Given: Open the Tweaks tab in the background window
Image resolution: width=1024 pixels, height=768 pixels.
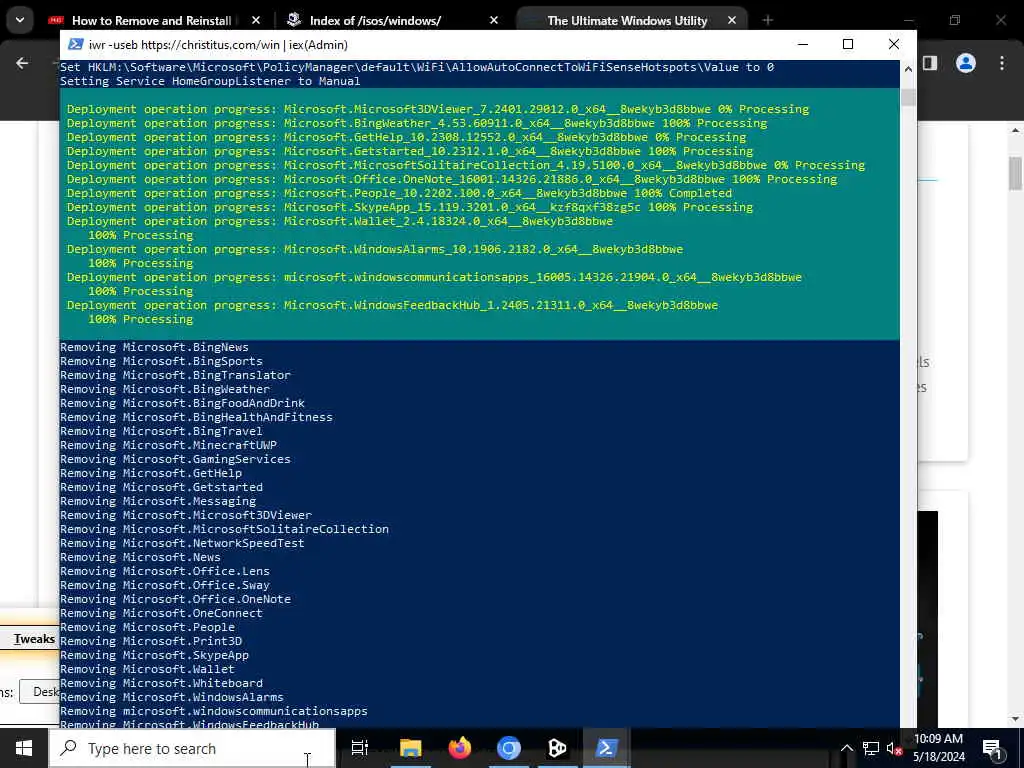Looking at the screenshot, I should click(34, 639).
